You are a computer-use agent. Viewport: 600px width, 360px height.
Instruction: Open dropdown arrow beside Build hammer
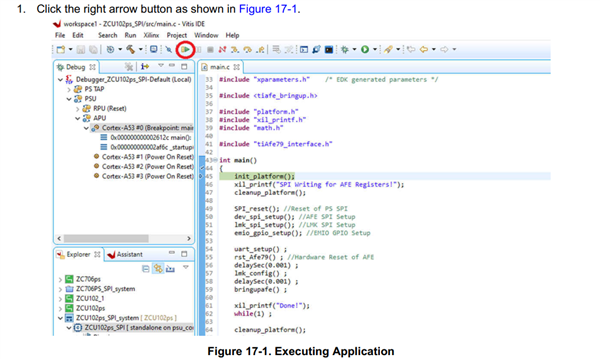pyautogui.click(x=140, y=49)
